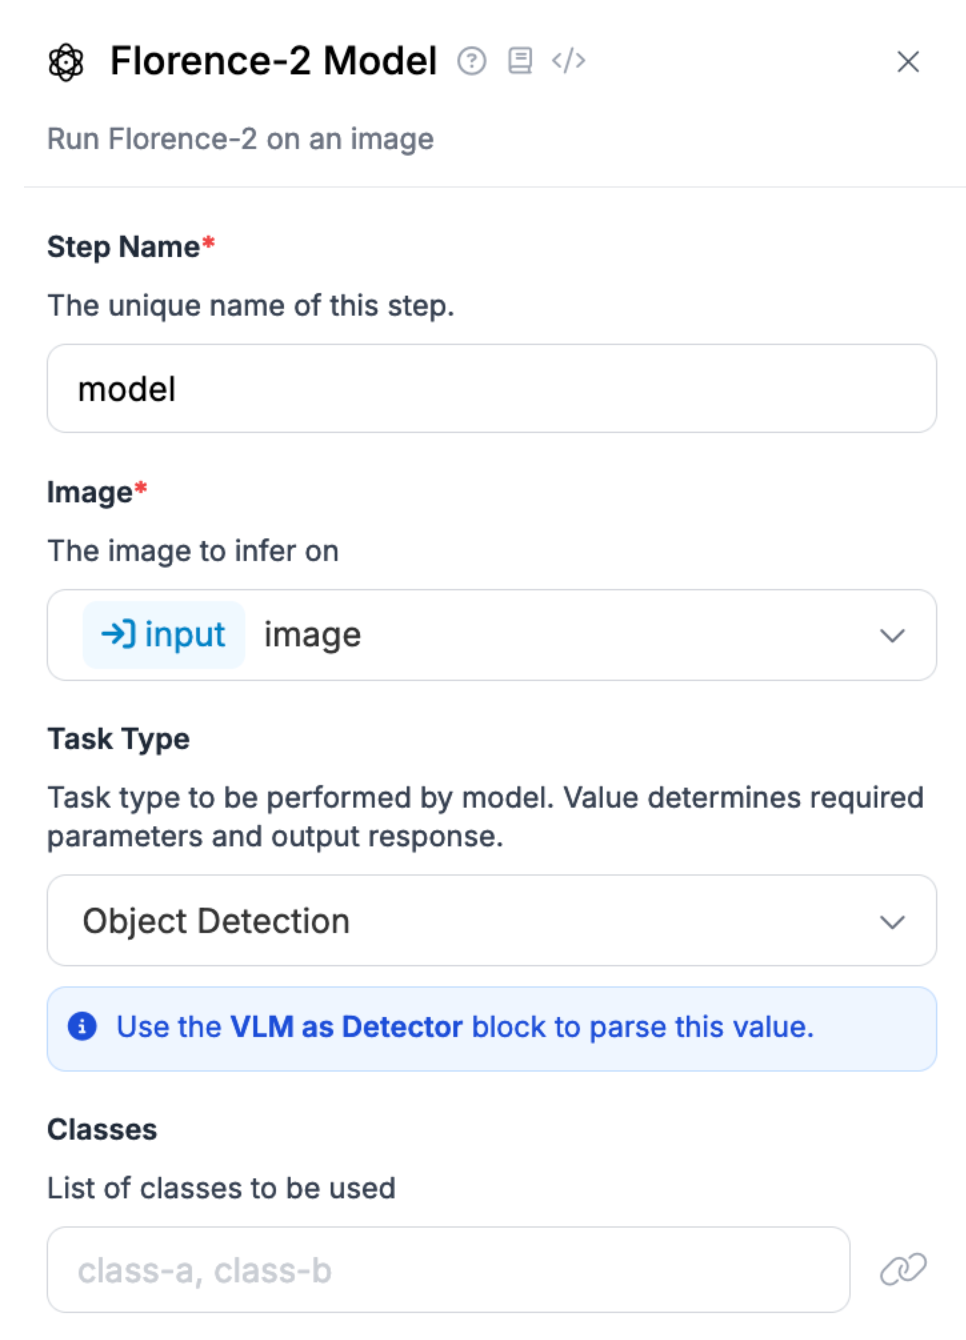966x1340 pixels.
Task: Show the code view icon
Action: click(x=568, y=61)
